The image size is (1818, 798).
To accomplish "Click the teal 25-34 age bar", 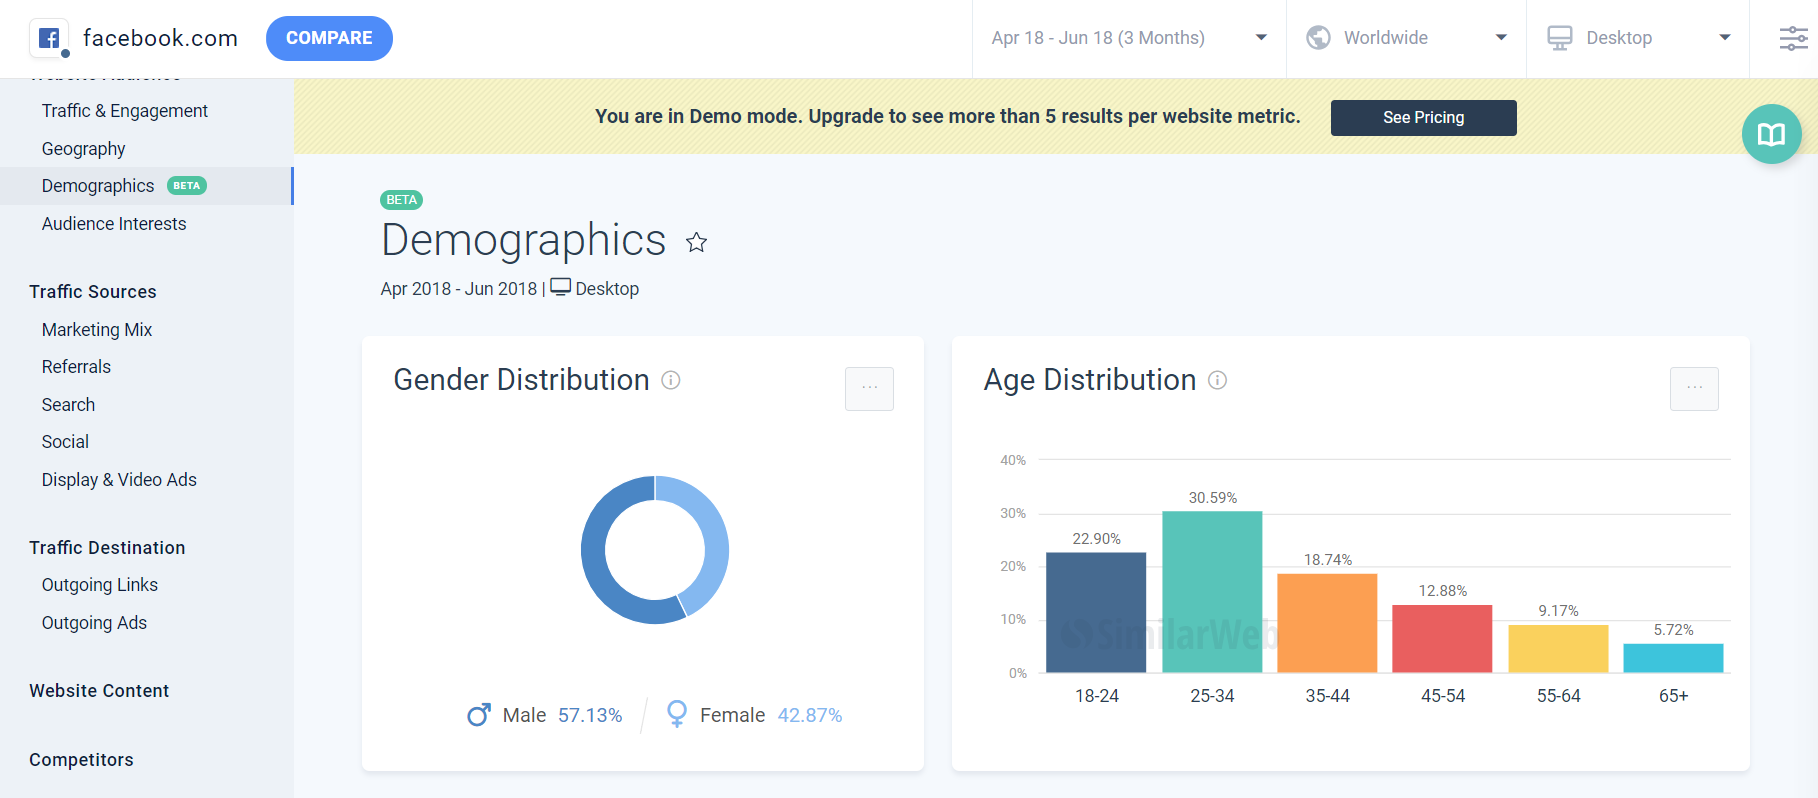I will tap(1212, 592).
